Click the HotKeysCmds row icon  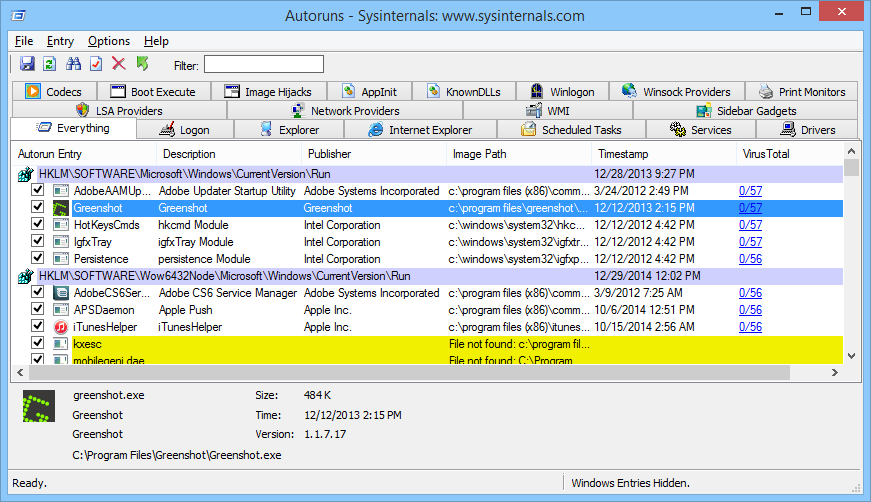click(61, 225)
